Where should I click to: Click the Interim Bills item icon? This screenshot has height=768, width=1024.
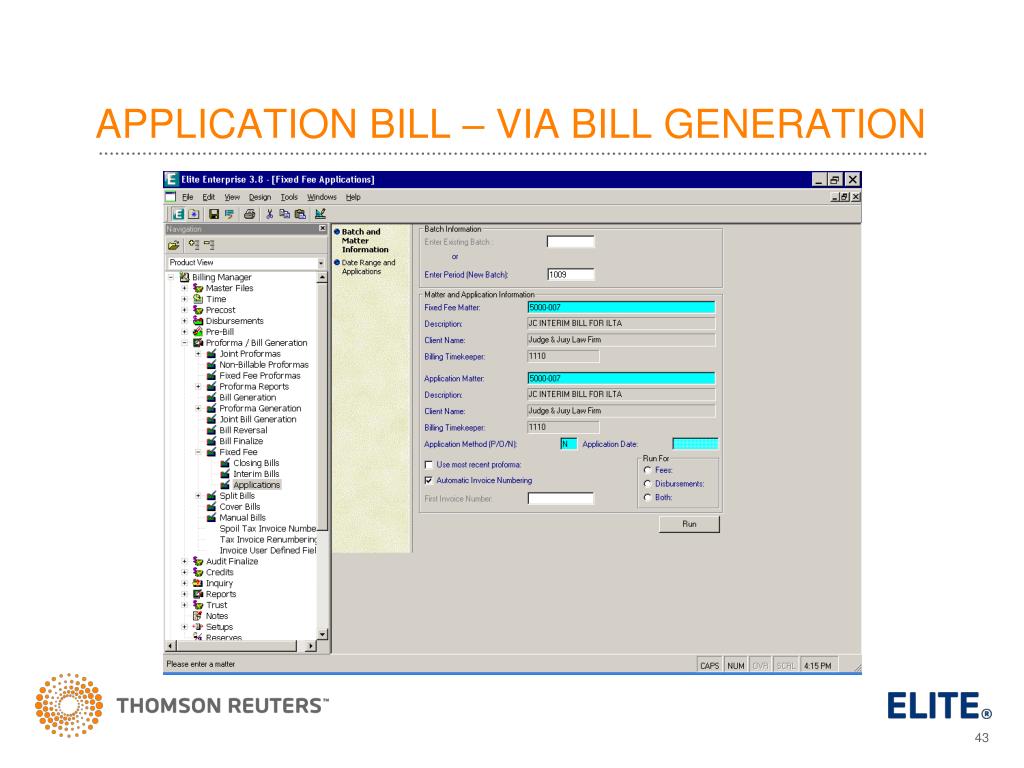pos(225,474)
